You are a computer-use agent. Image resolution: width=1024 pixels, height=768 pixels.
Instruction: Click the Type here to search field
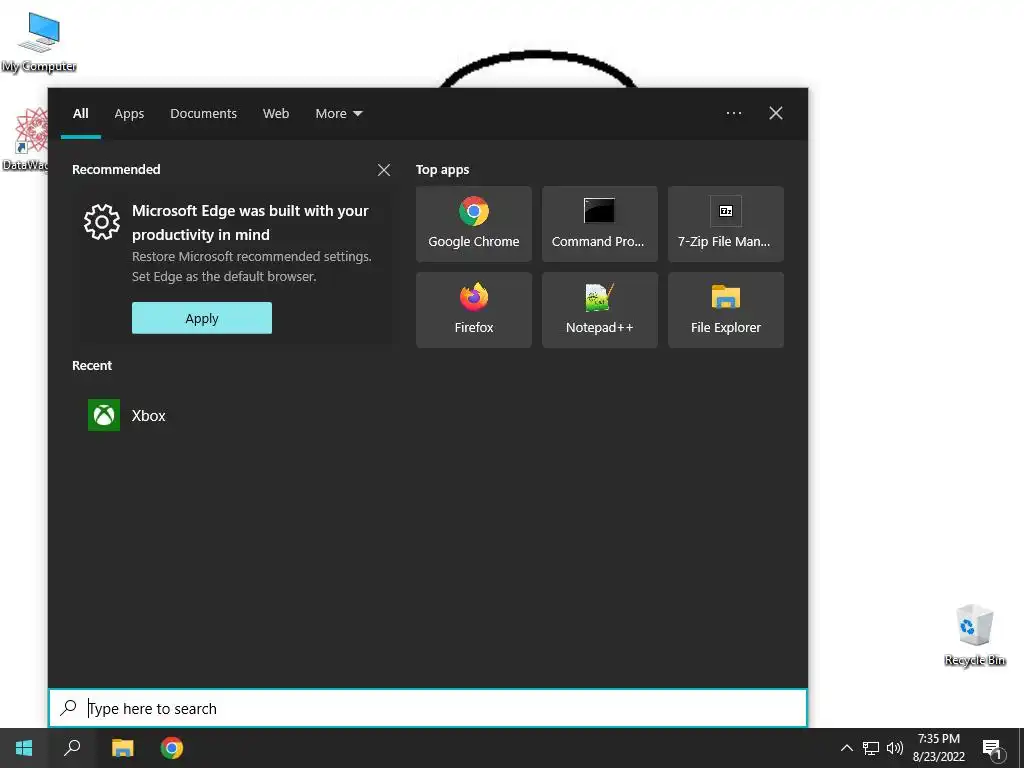pos(428,708)
